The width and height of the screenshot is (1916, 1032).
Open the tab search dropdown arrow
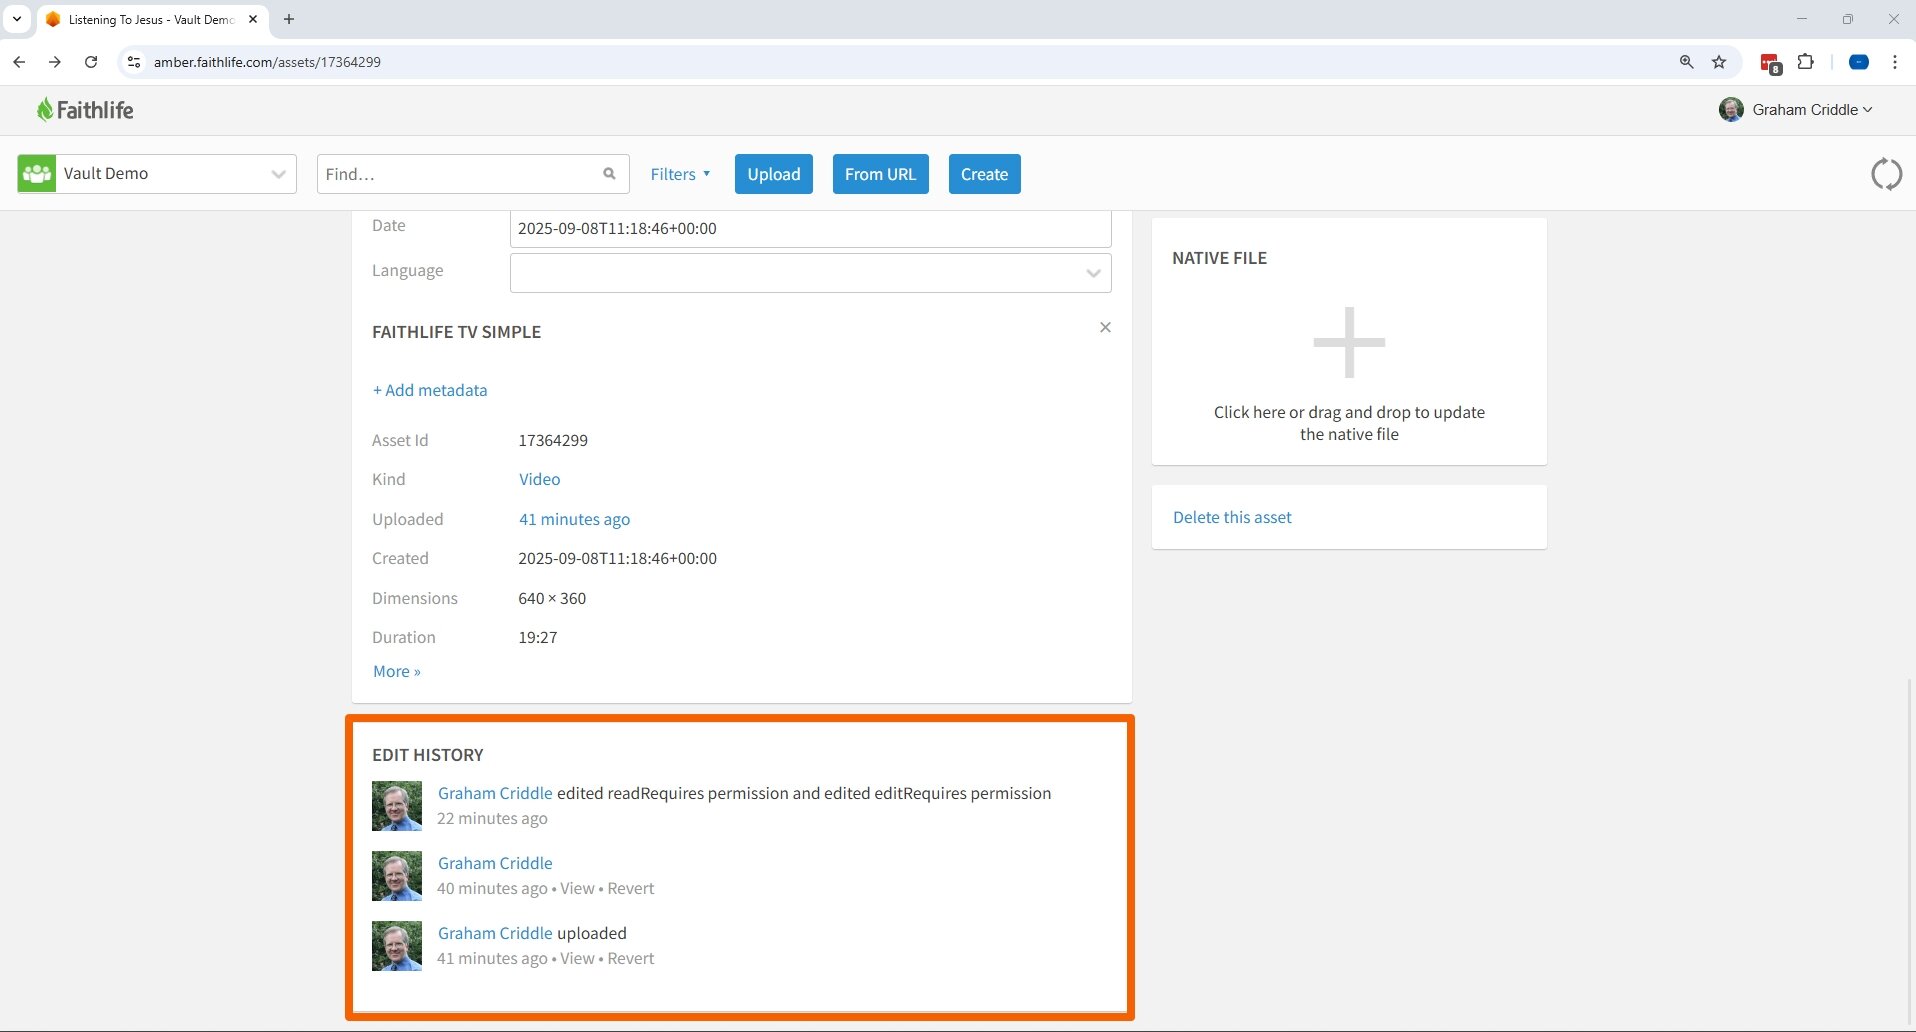coord(17,19)
